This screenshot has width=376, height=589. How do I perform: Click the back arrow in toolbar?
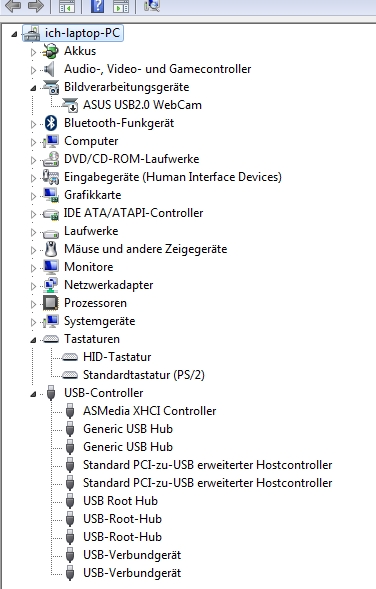(13, 6)
